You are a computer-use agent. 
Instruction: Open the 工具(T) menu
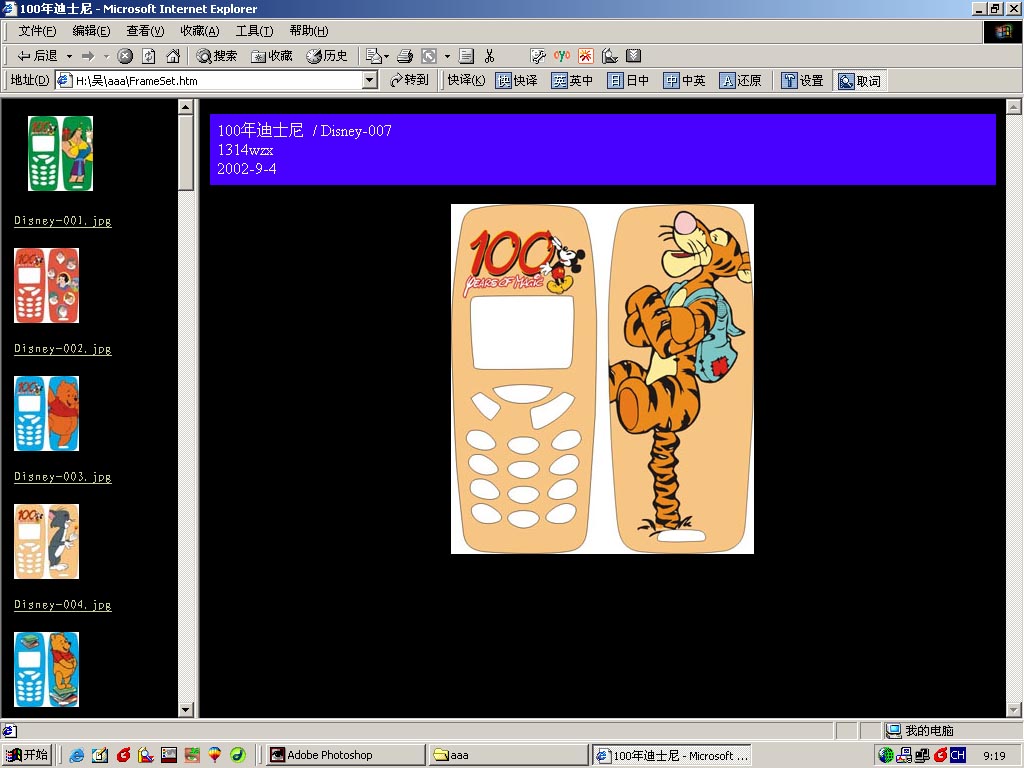pos(254,31)
